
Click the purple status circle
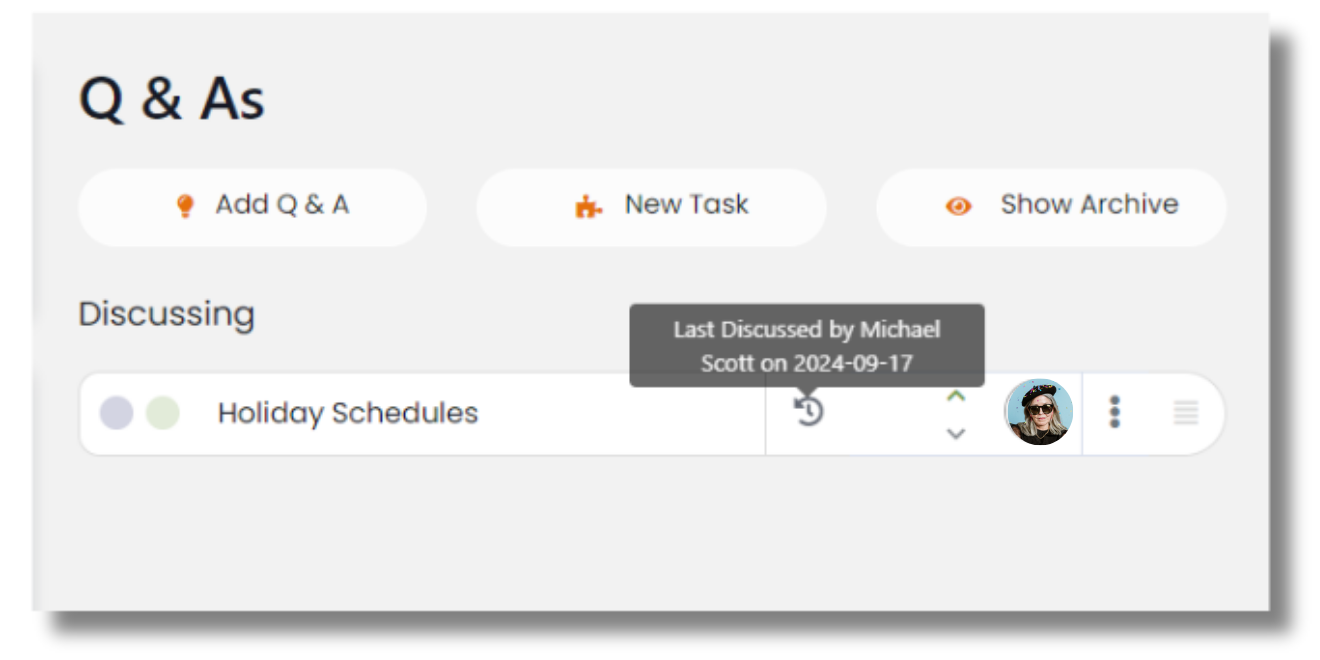[116, 413]
